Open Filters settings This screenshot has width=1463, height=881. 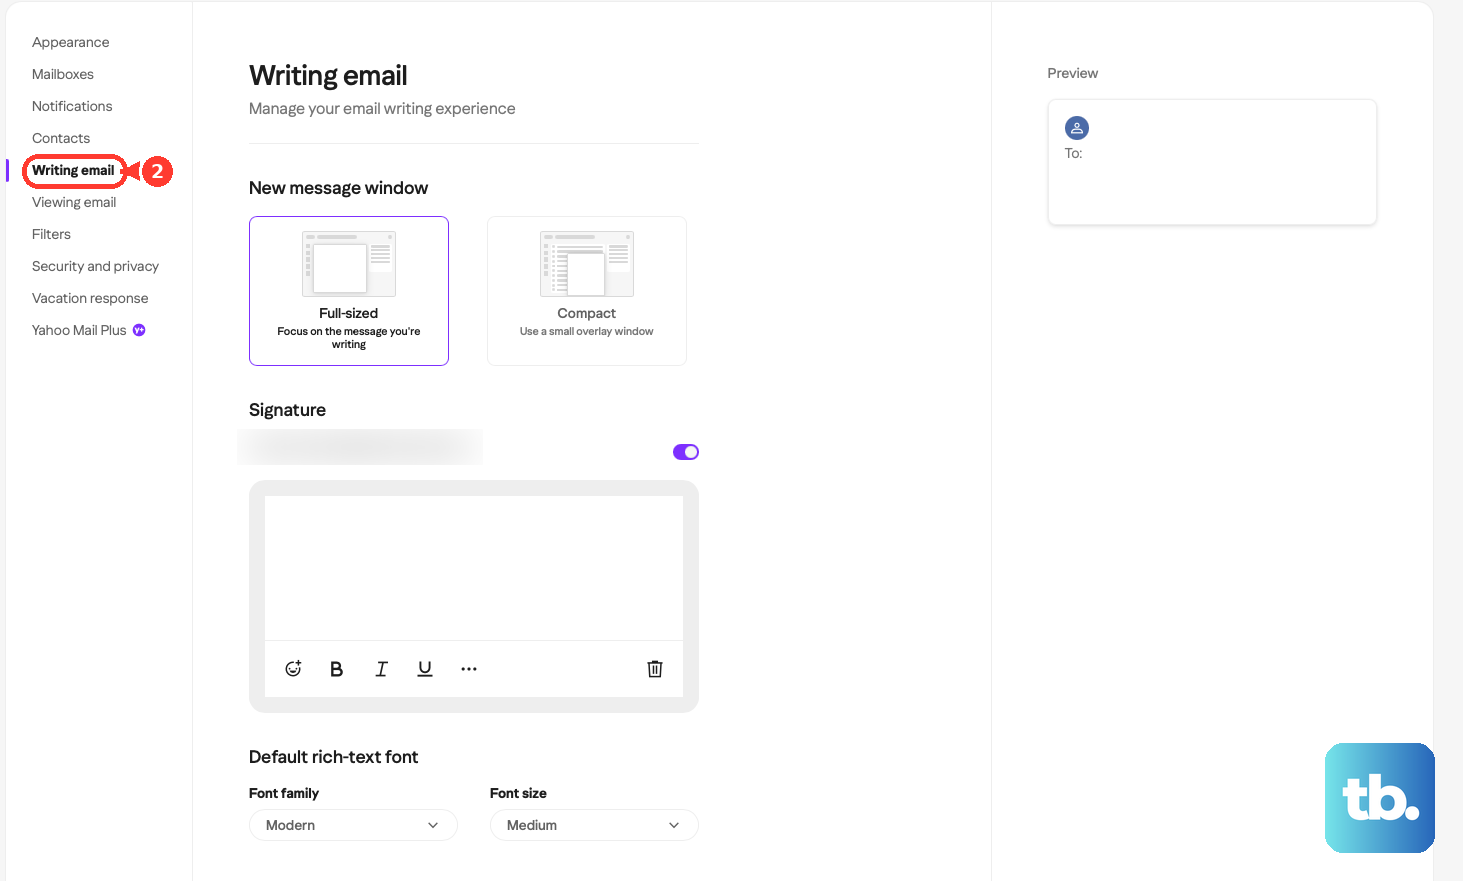pyautogui.click(x=51, y=234)
